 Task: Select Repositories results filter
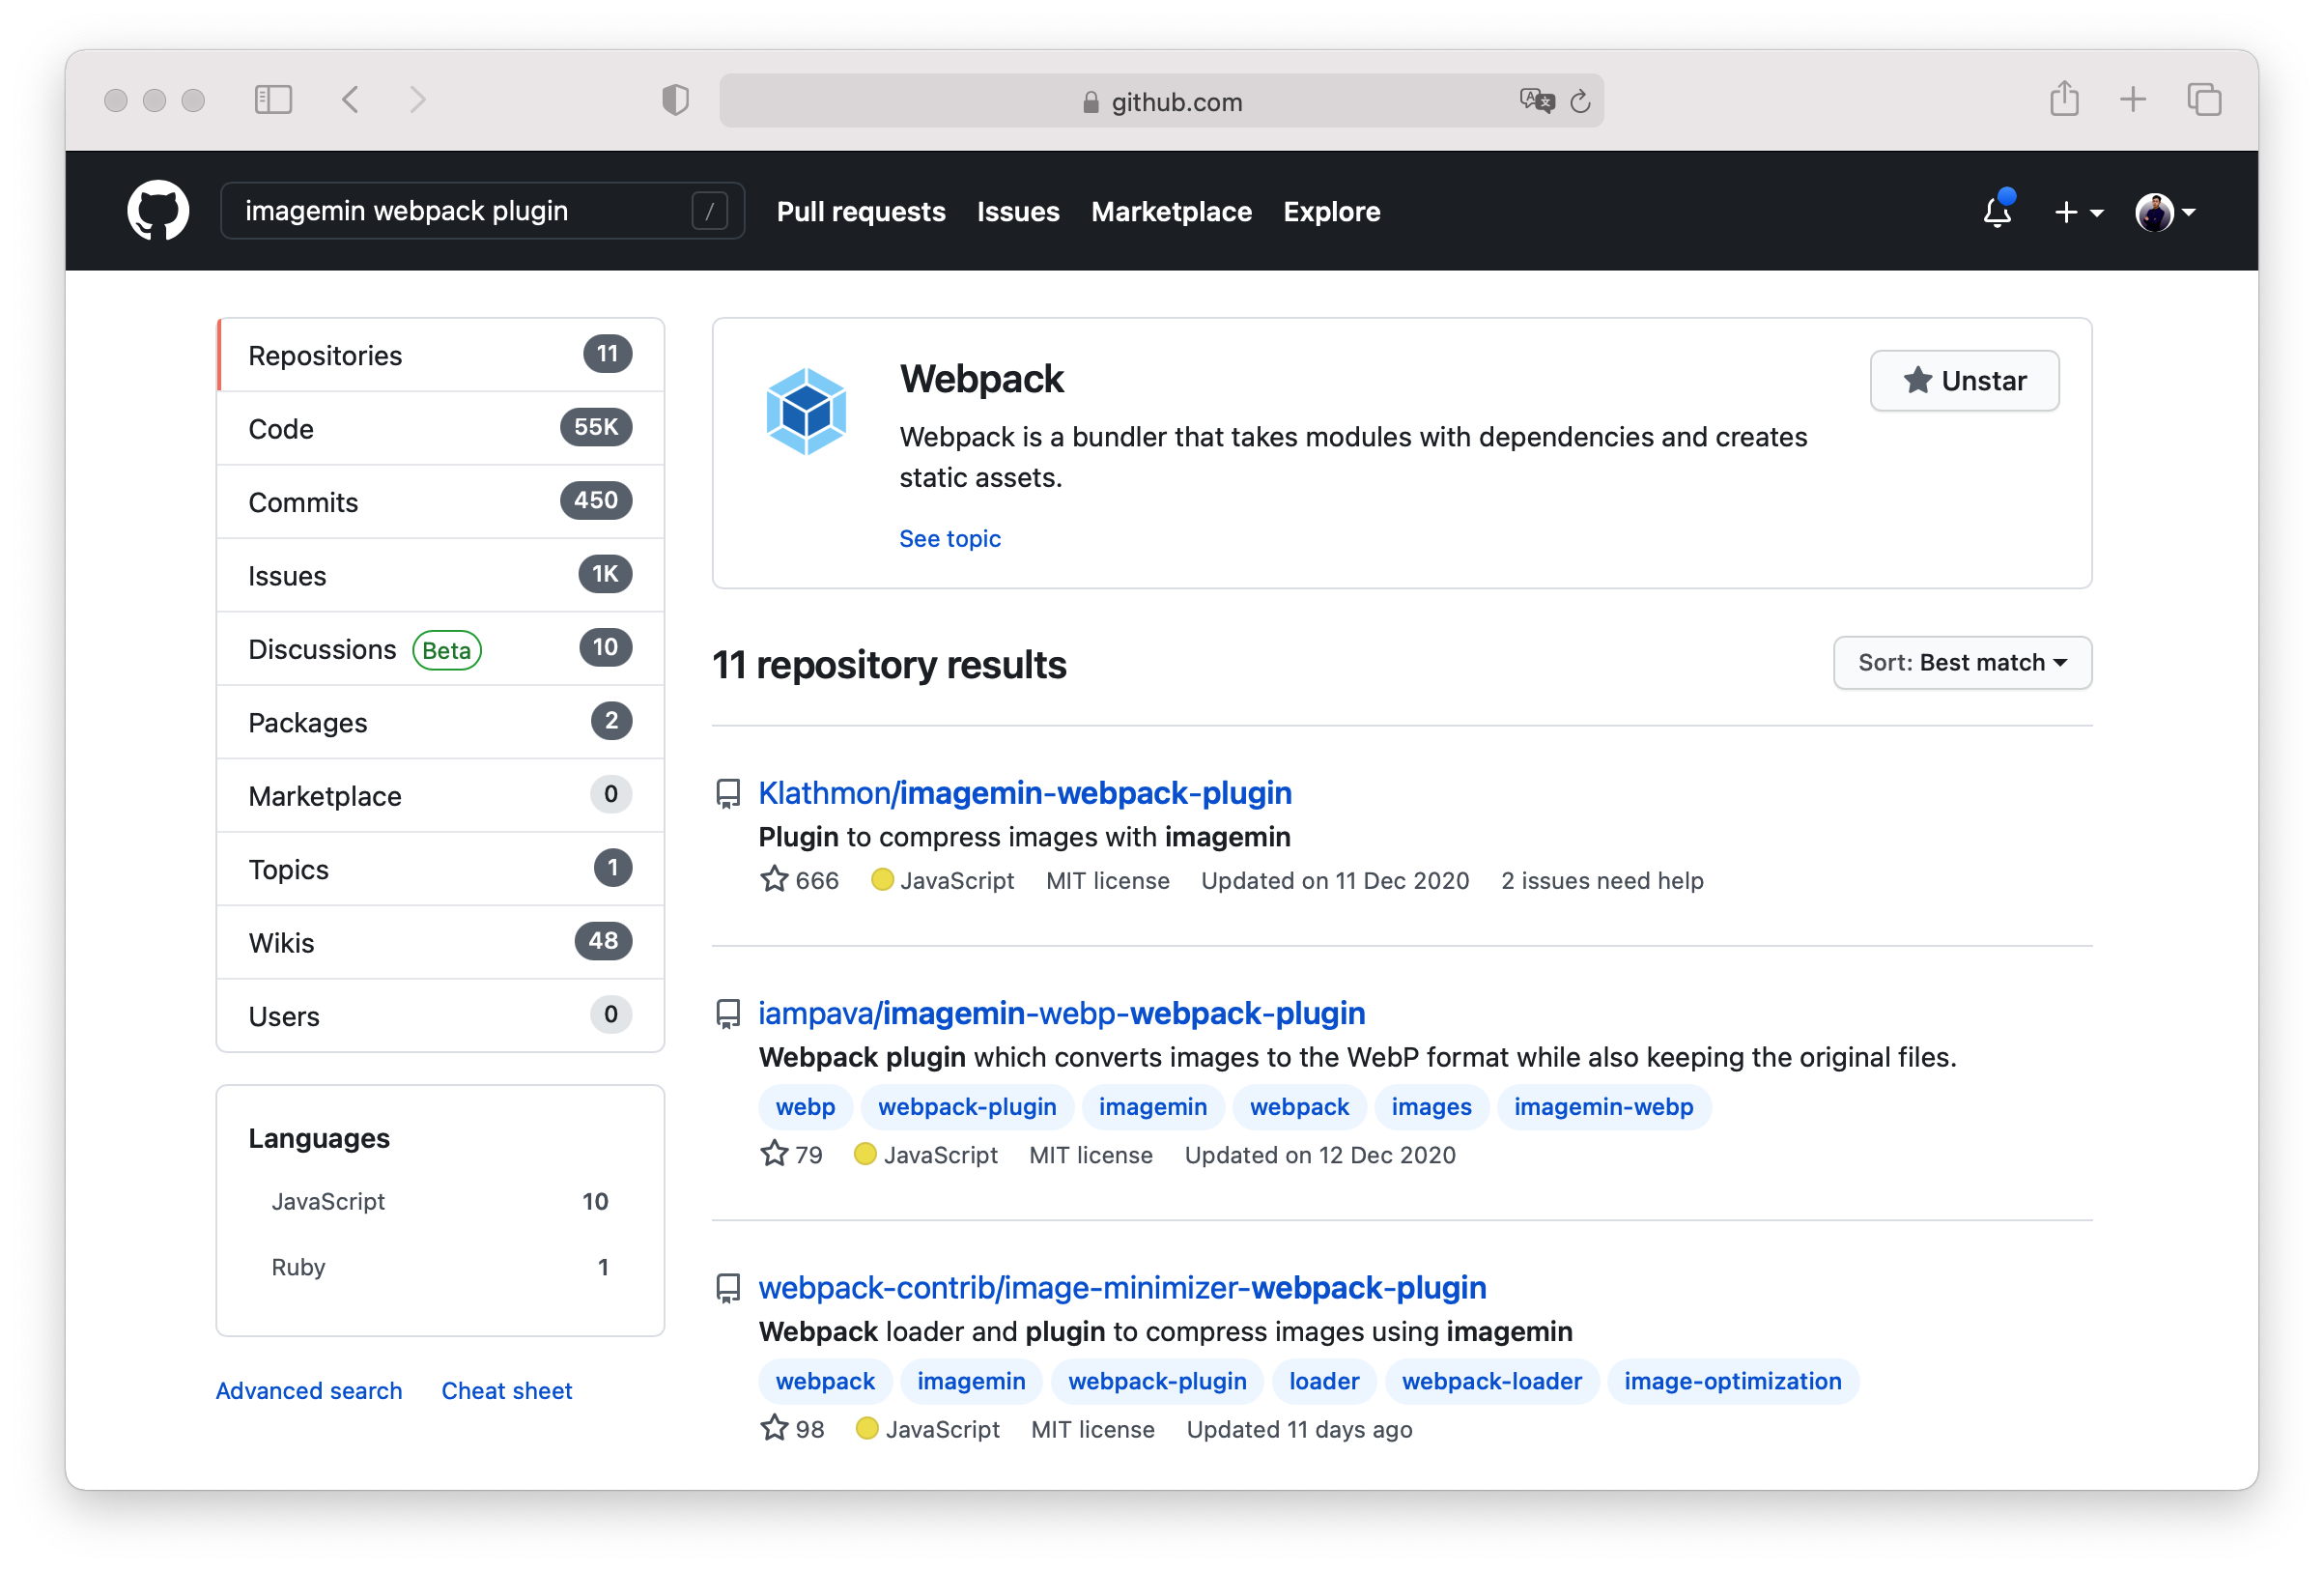(440, 355)
